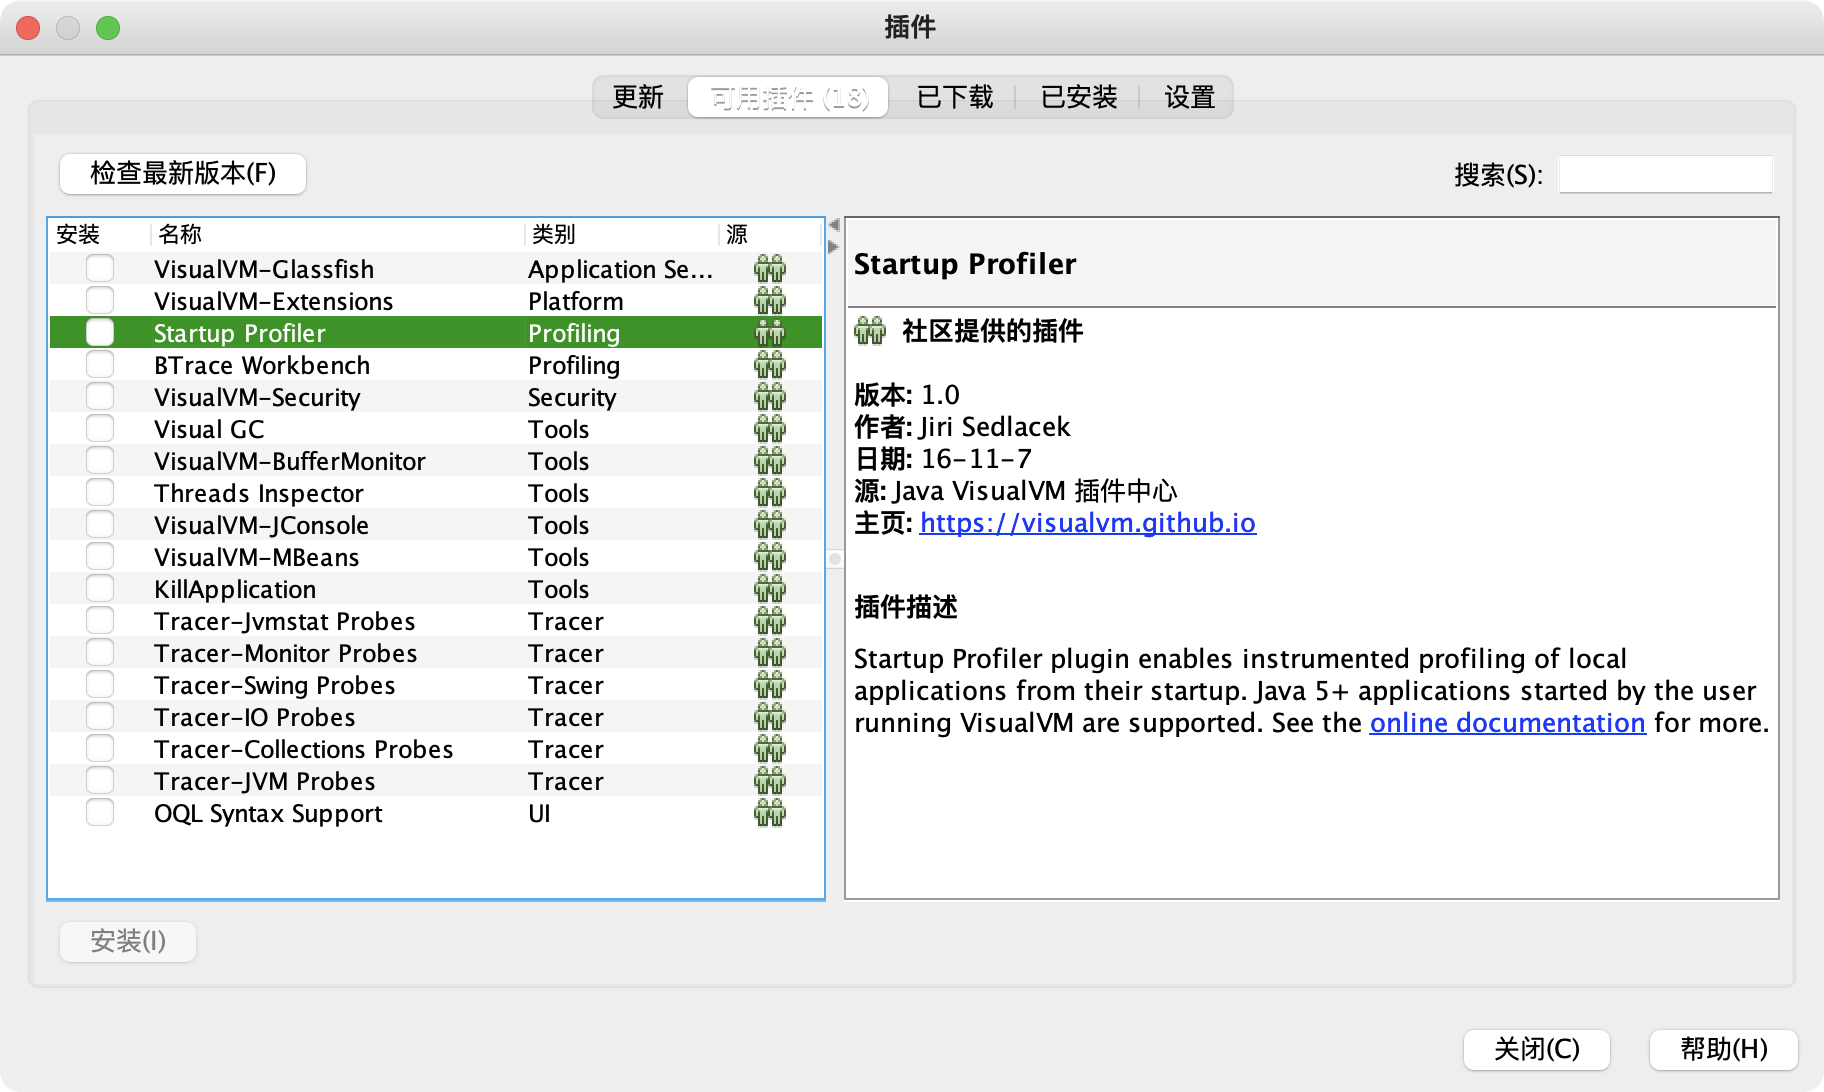Screen dimensions: 1824x1092
Task: Click source icon in OQL Syntax Support row
Action: pyautogui.click(x=769, y=813)
